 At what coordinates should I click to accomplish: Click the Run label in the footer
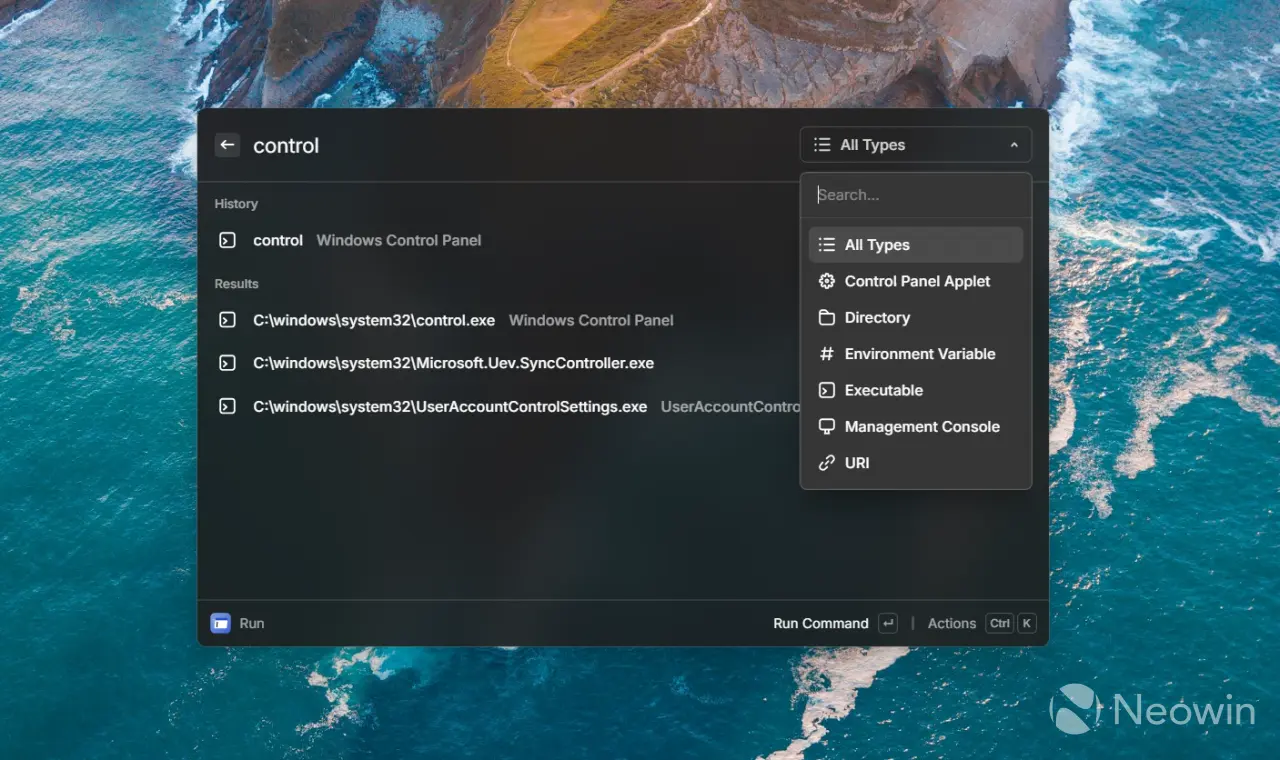coord(252,623)
